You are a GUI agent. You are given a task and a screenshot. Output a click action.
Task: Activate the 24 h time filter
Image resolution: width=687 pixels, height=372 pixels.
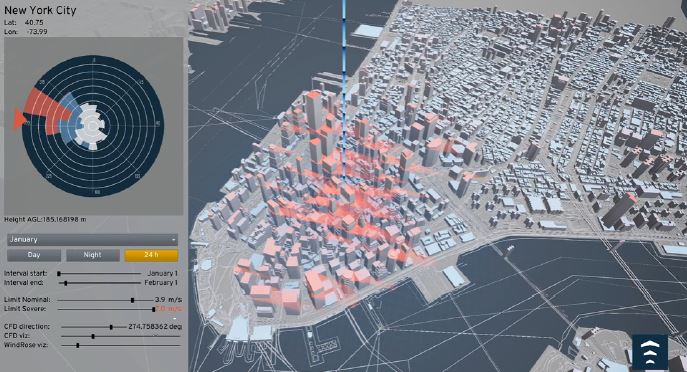coord(151,255)
